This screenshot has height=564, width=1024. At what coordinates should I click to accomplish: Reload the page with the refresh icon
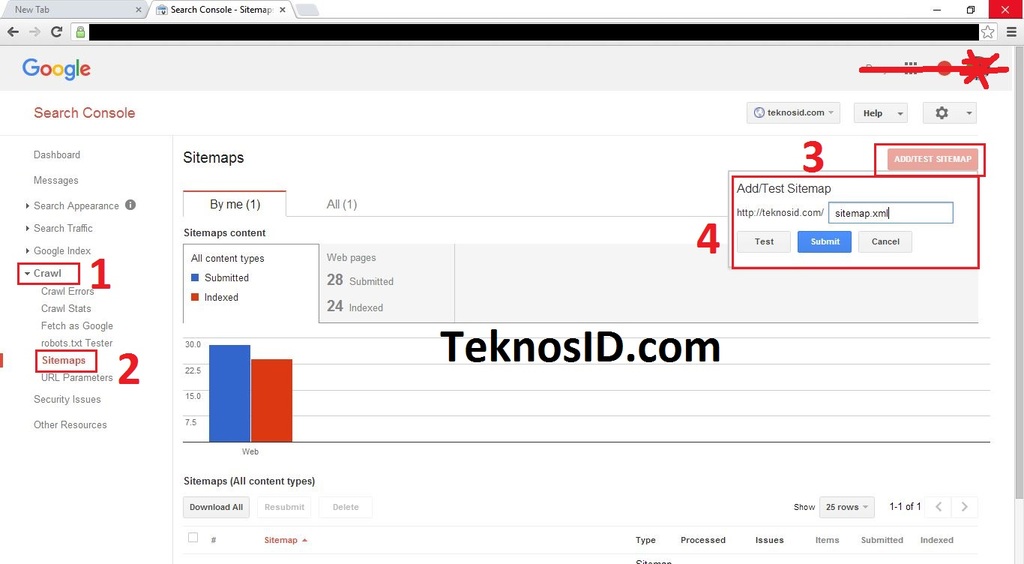click(x=56, y=31)
